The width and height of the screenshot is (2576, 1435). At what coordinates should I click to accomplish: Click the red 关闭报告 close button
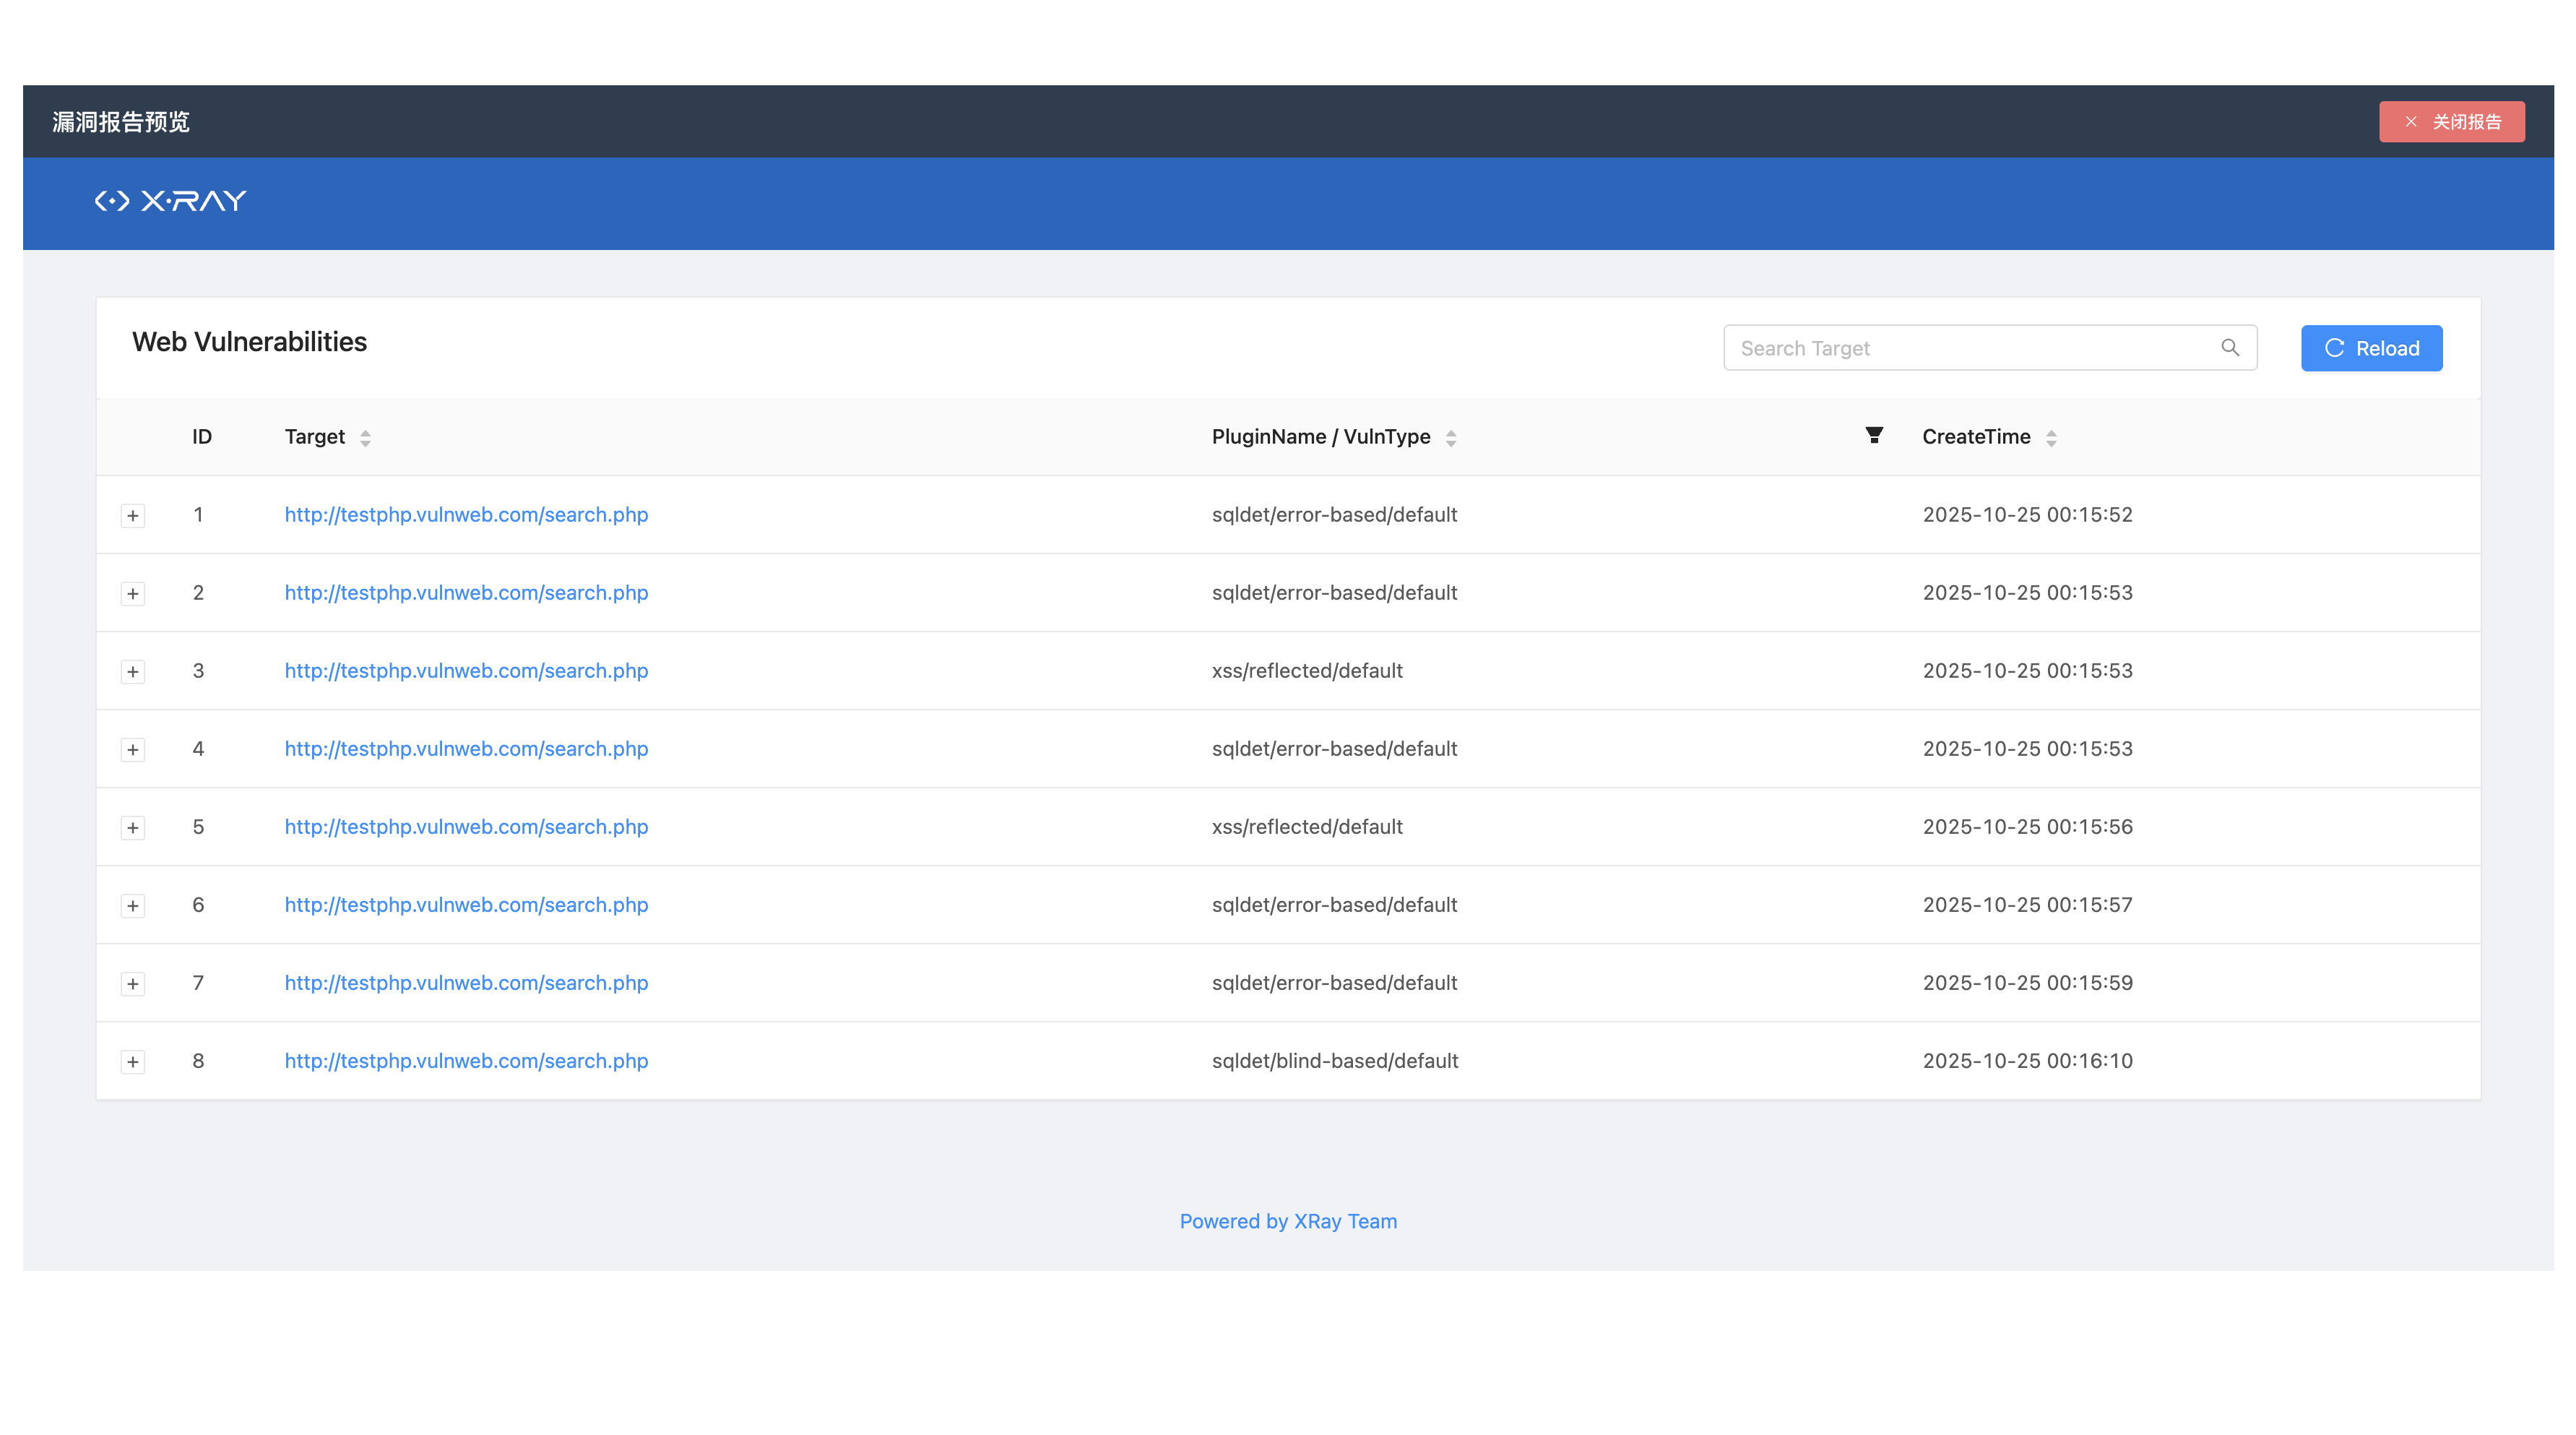point(2450,122)
